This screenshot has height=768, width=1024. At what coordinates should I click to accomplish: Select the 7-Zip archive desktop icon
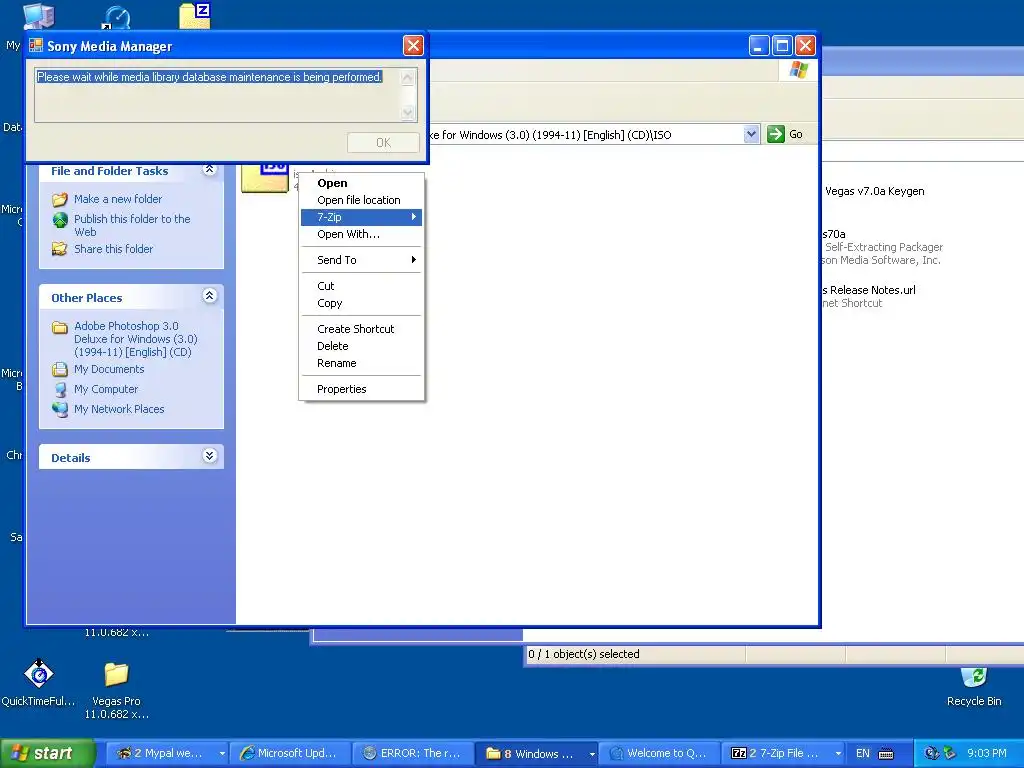[x=195, y=15]
